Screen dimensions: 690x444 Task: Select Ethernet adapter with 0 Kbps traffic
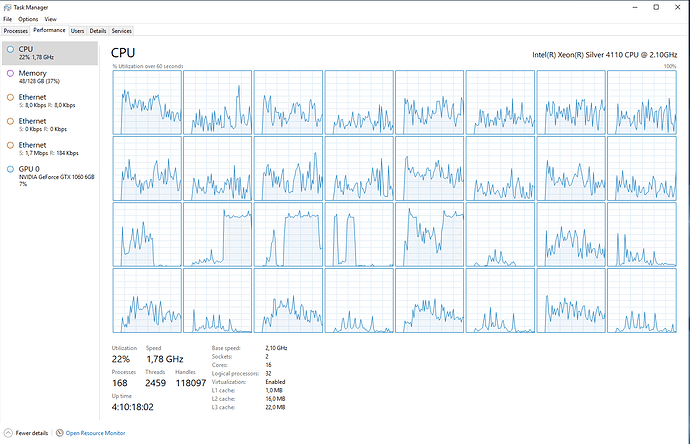50,125
